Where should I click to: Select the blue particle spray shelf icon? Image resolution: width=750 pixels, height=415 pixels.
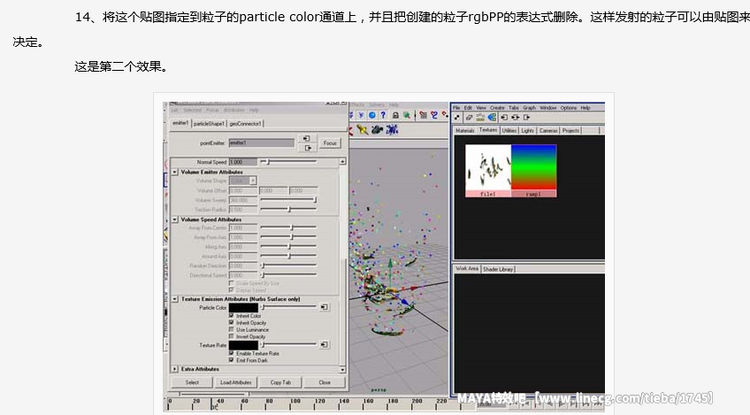pyautogui.click(x=392, y=130)
